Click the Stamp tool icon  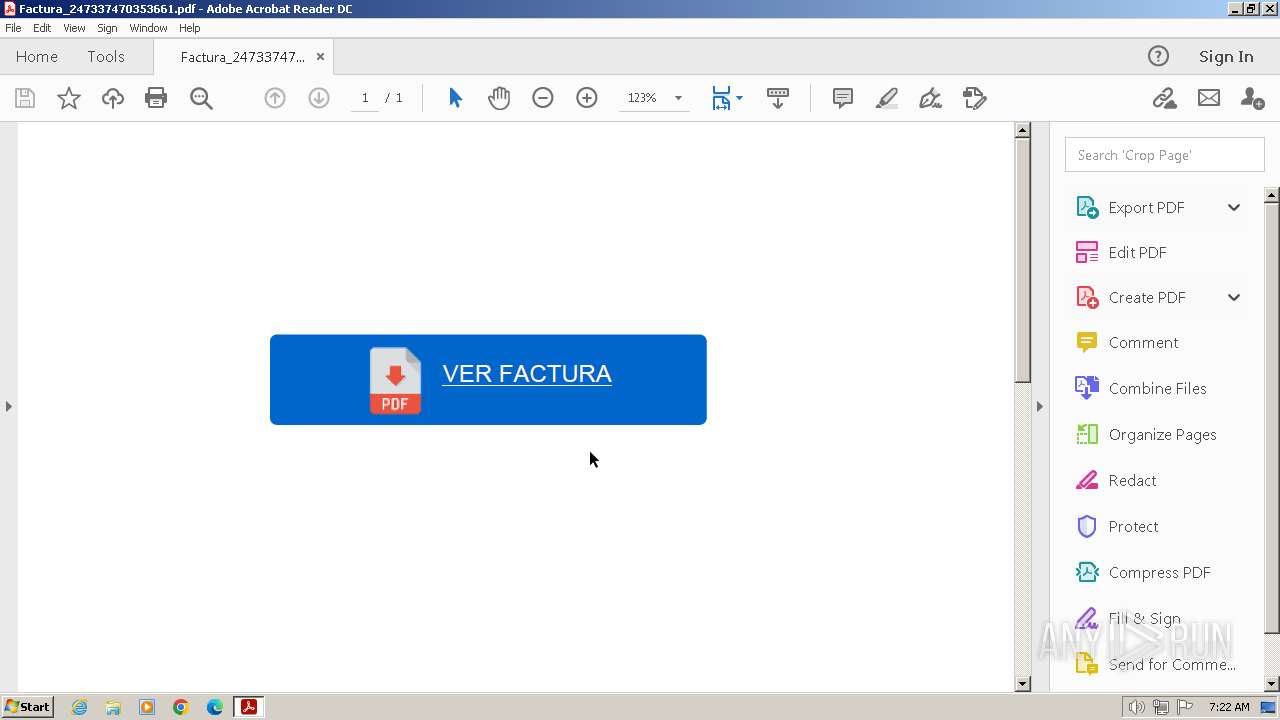[x=974, y=98]
